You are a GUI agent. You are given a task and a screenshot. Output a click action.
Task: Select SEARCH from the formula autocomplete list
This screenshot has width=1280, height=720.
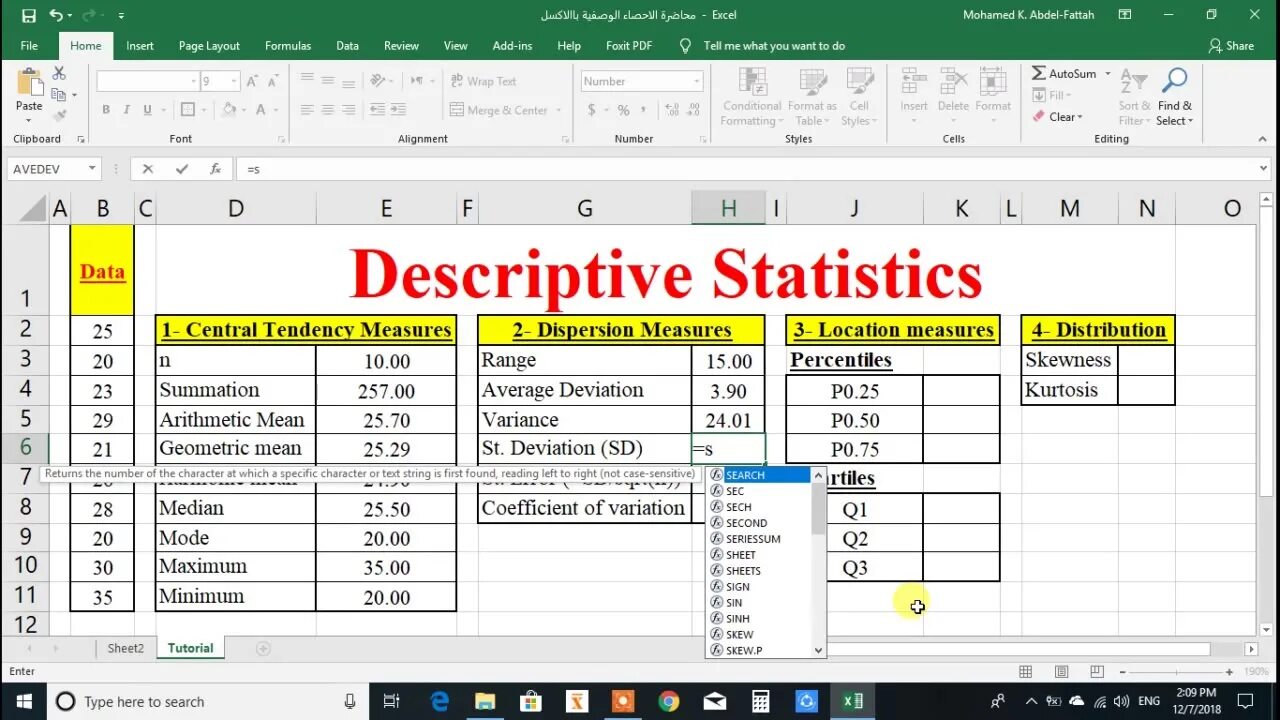760,475
